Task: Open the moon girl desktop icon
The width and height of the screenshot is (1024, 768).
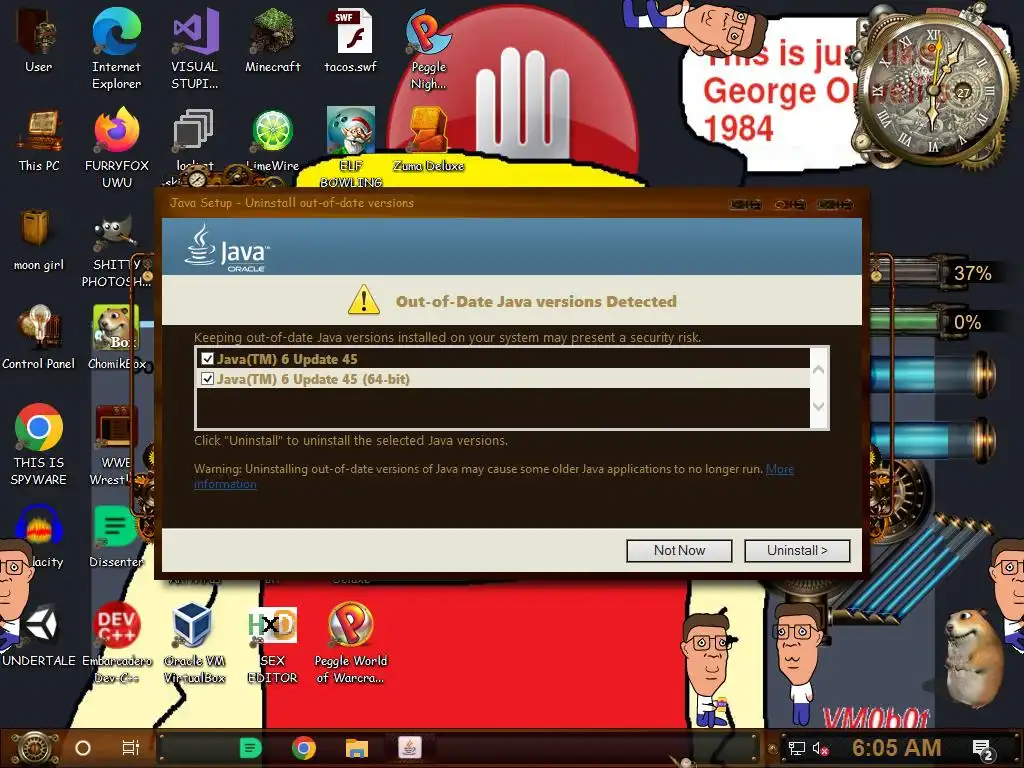Action: coord(39,239)
